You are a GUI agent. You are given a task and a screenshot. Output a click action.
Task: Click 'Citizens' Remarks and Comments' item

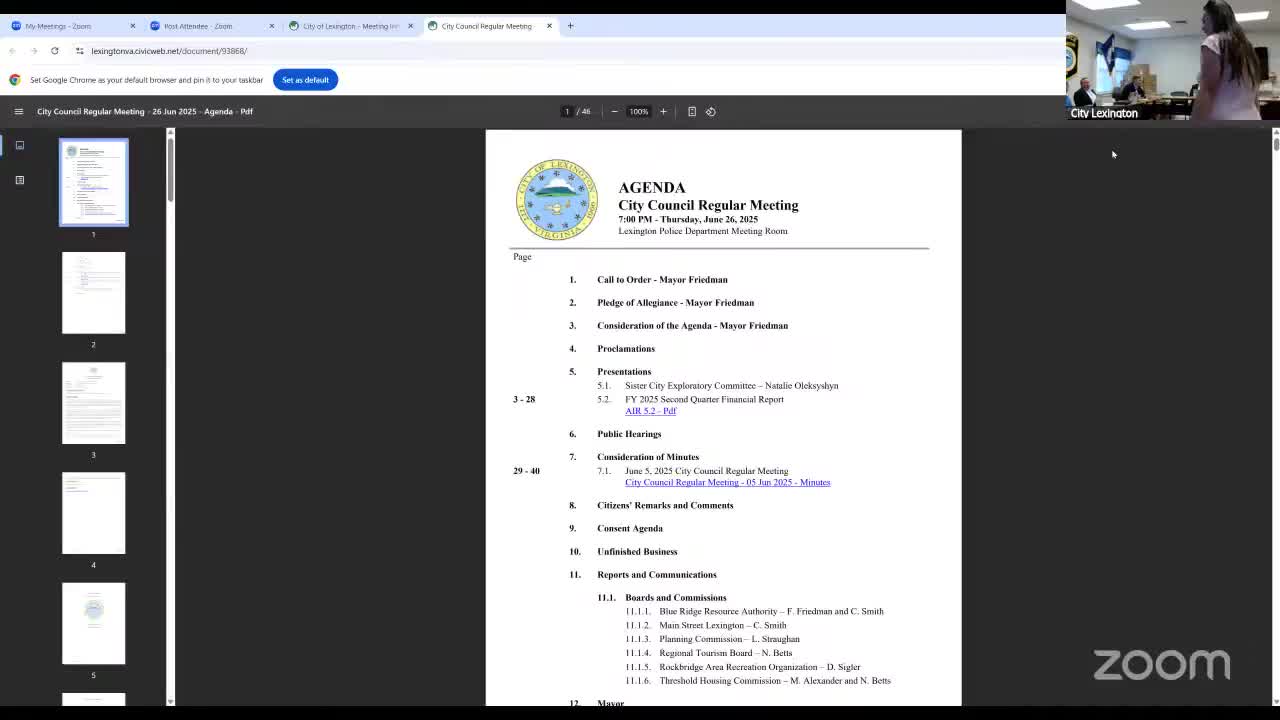[x=665, y=505]
